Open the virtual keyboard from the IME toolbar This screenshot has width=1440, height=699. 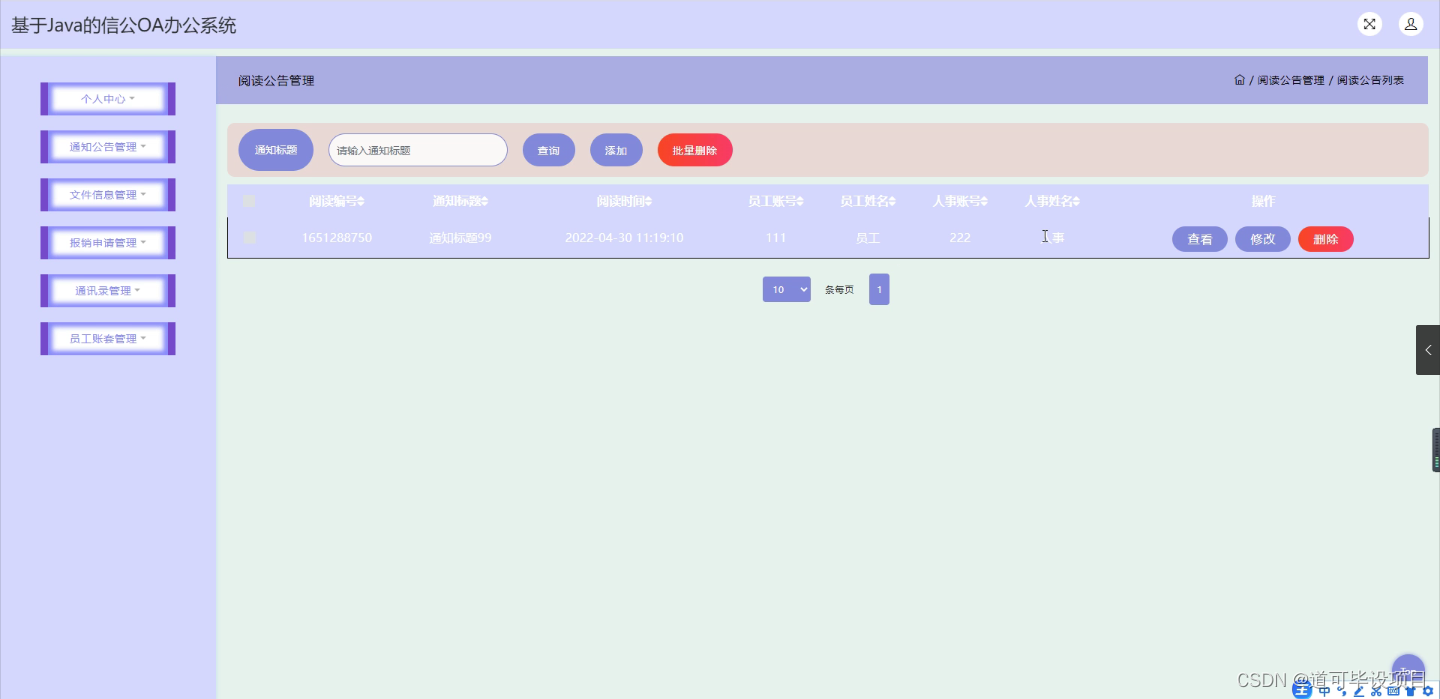tap(1392, 690)
